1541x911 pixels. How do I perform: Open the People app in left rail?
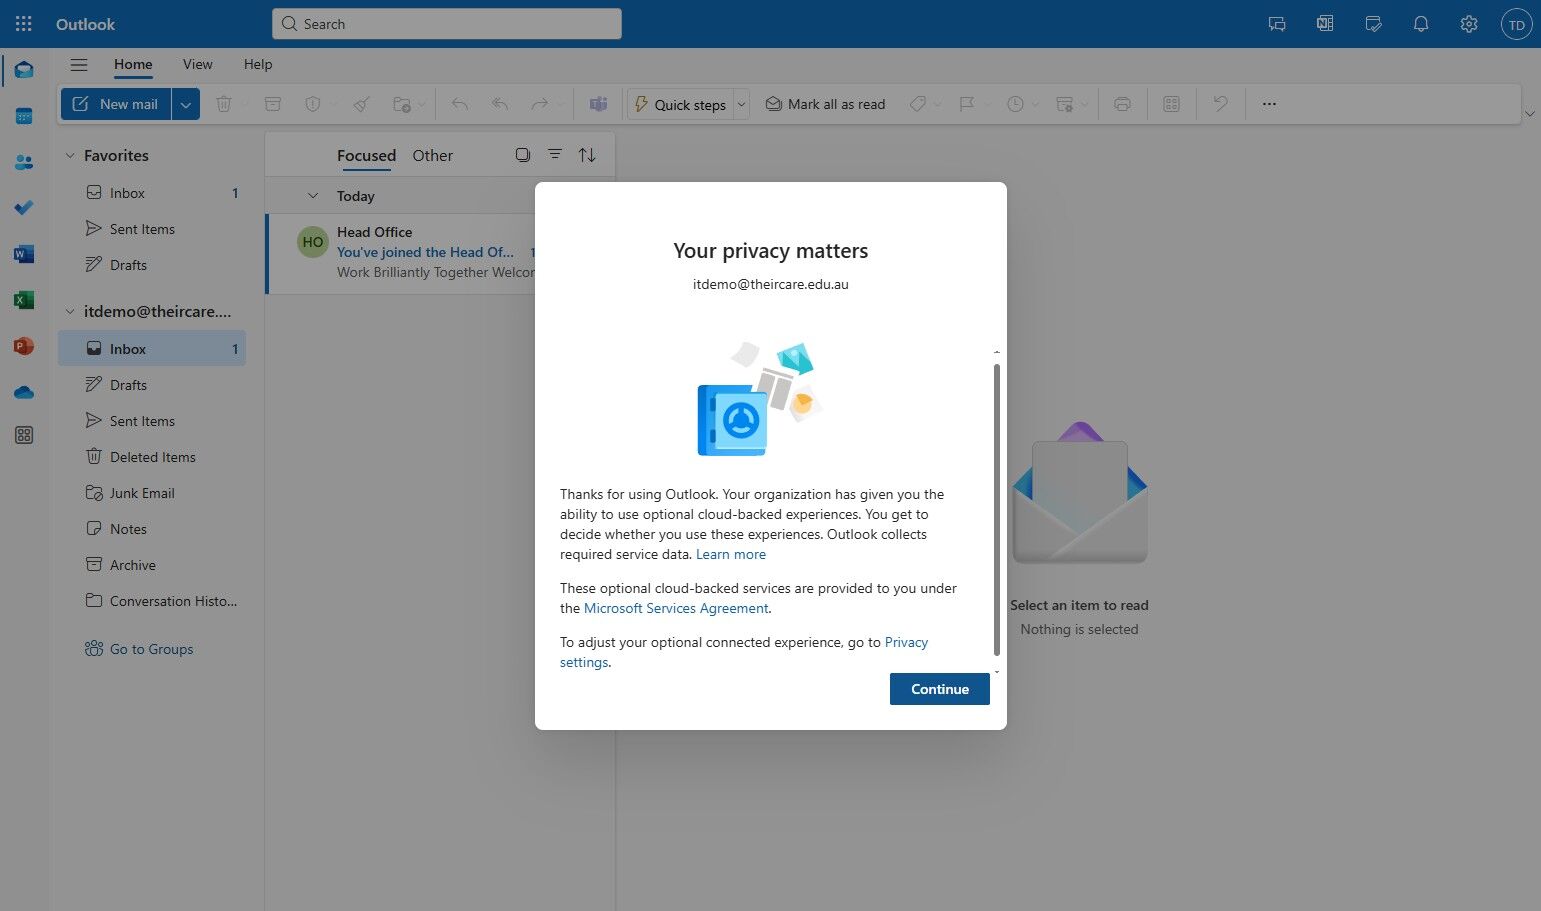24,162
